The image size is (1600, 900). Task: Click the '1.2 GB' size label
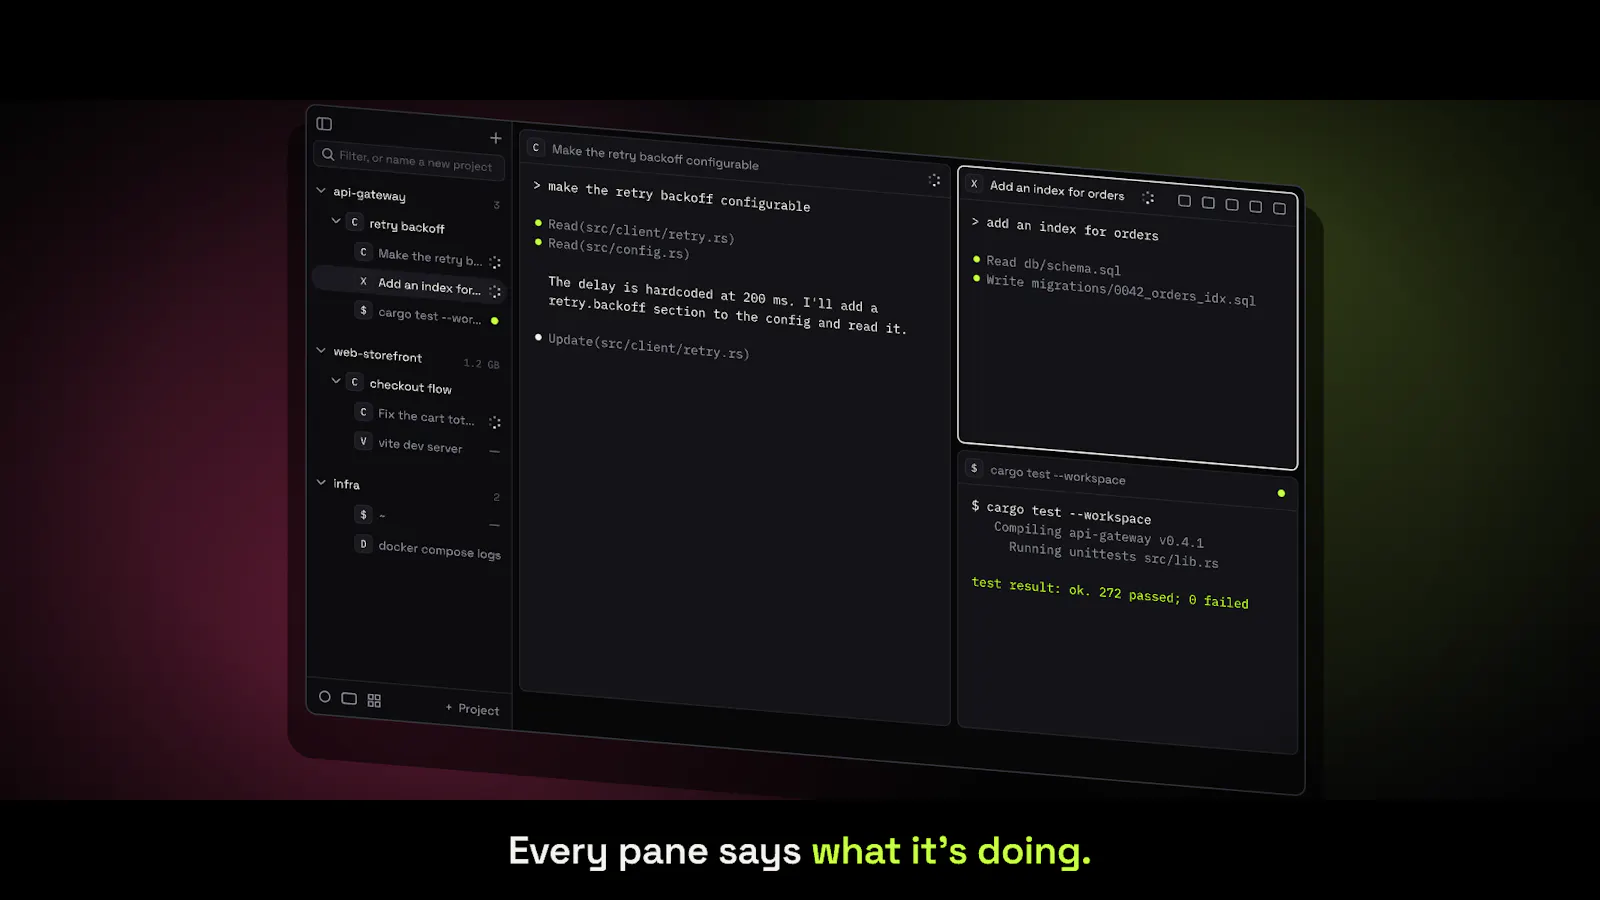[x=481, y=364]
